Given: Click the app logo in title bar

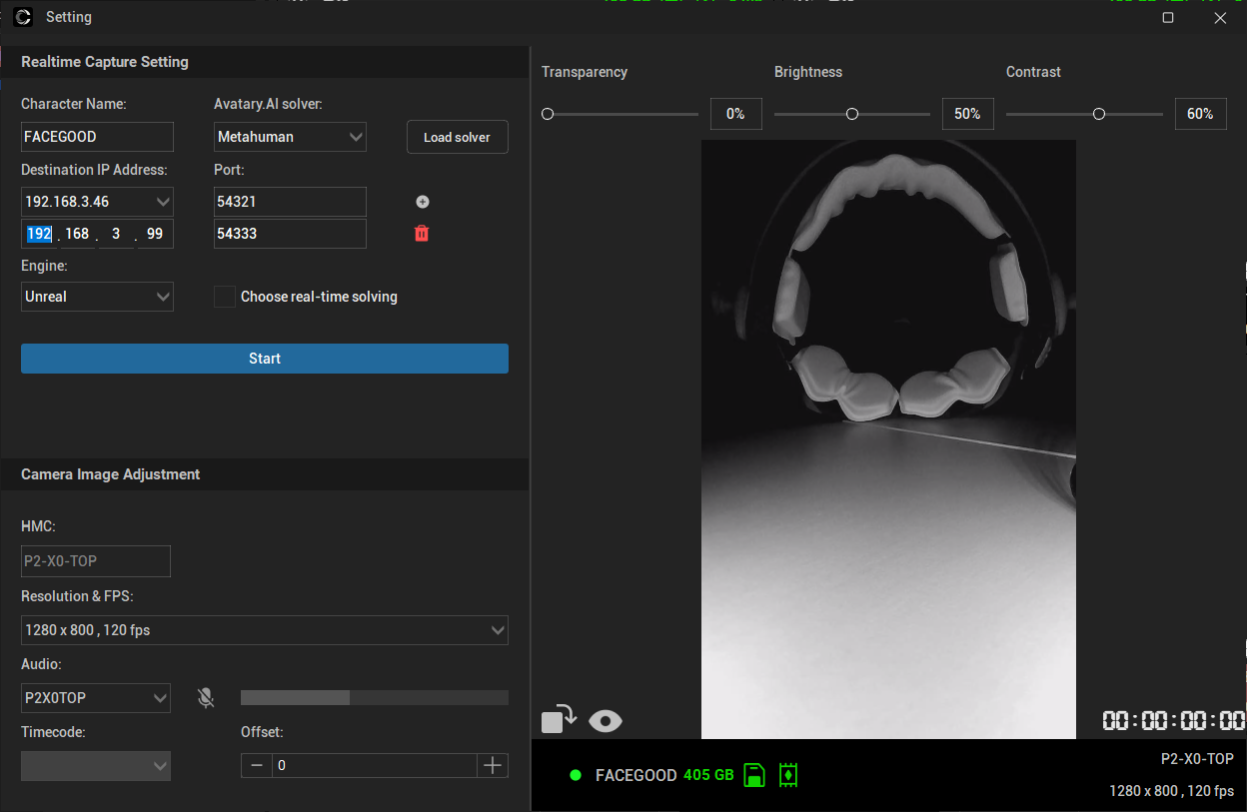Looking at the screenshot, I should click(x=24, y=17).
